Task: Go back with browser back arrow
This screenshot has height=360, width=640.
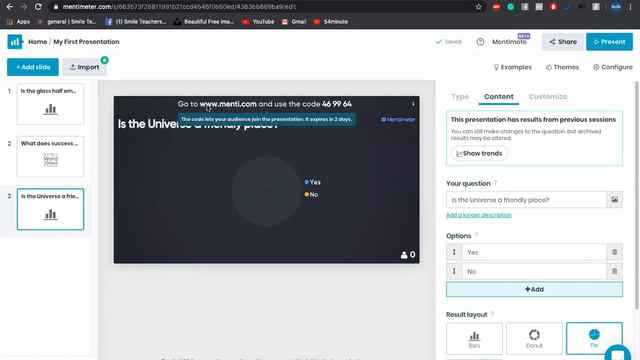Action: pos(9,7)
